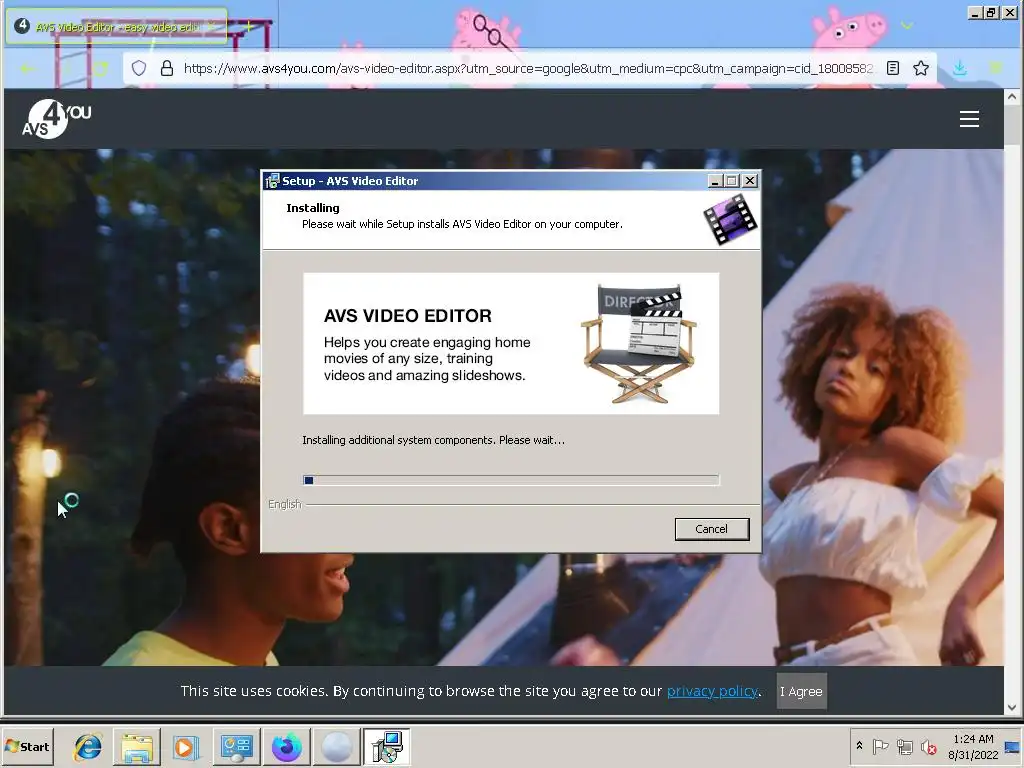Click the 'Installing additional system components' text
Image resolution: width=1024 pixels, height=768 pixels.
pos(433,440)
